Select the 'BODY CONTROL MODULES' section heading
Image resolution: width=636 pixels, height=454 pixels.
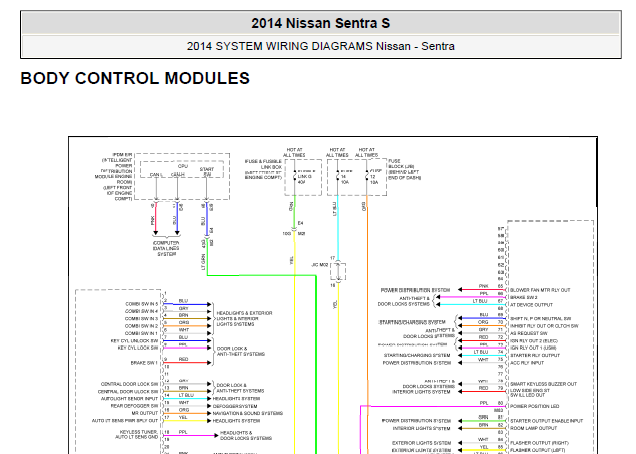[x=135, y=78]
